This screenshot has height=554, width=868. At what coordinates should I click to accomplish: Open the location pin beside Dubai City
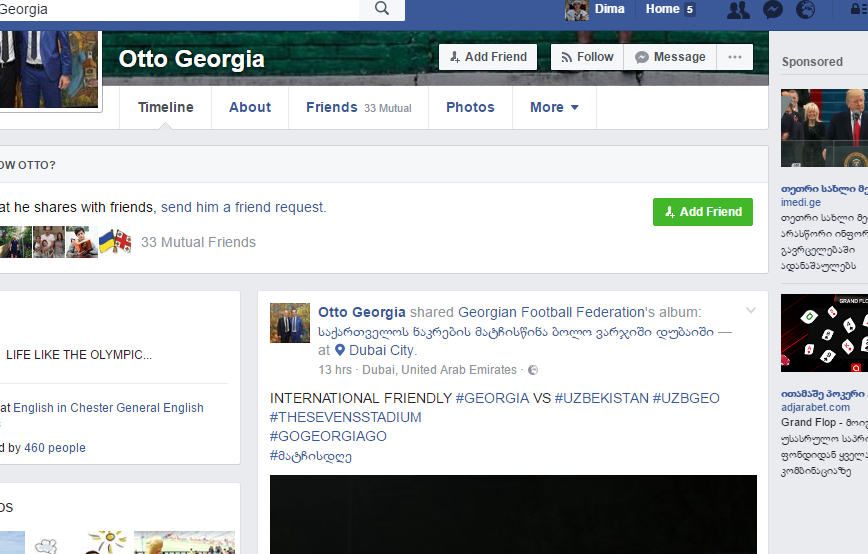tap(340, 350)
